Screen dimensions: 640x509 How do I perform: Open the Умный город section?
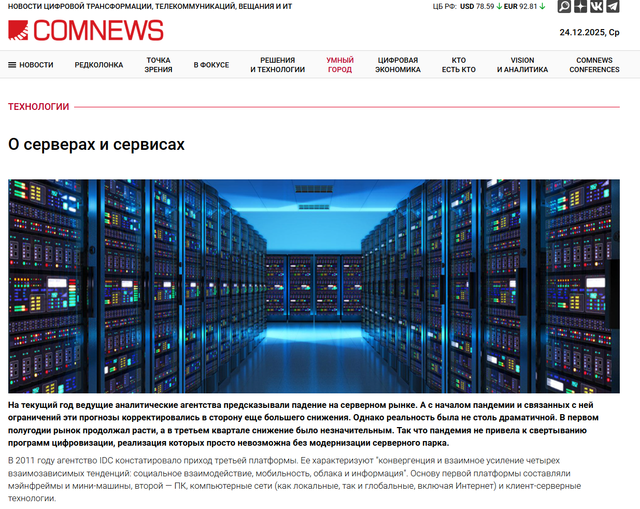(340, 65)
